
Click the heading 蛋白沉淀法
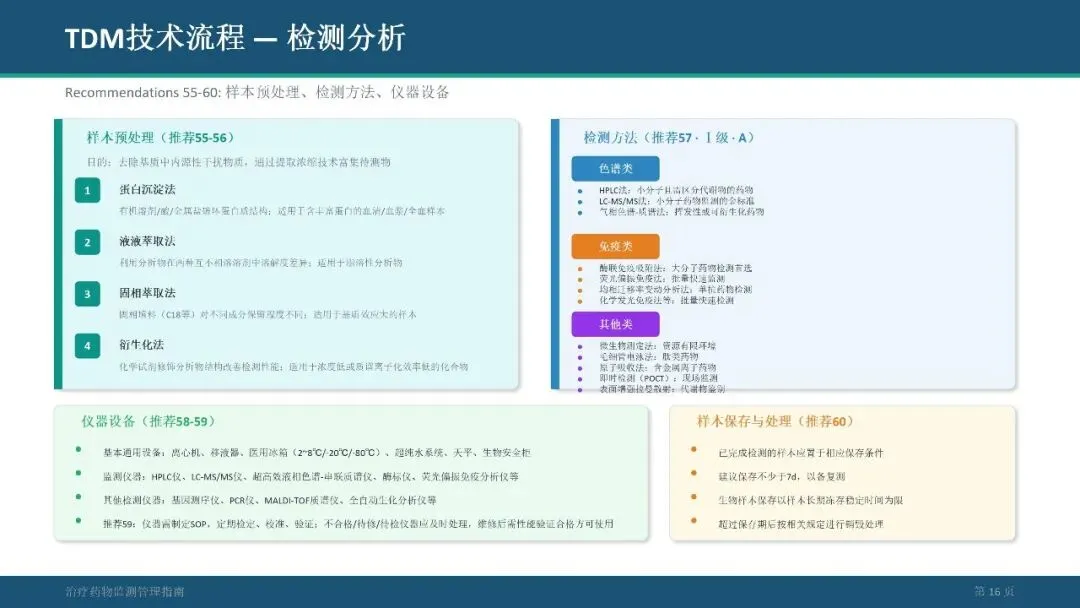pos(147,189)
